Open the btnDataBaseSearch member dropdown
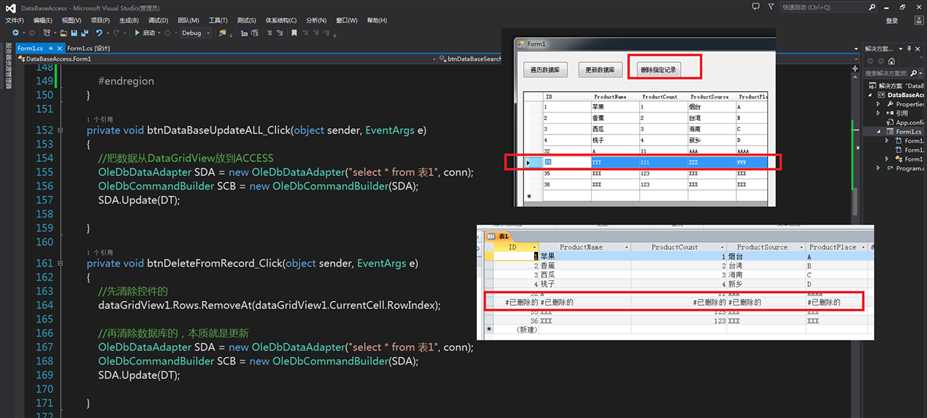 470,59
